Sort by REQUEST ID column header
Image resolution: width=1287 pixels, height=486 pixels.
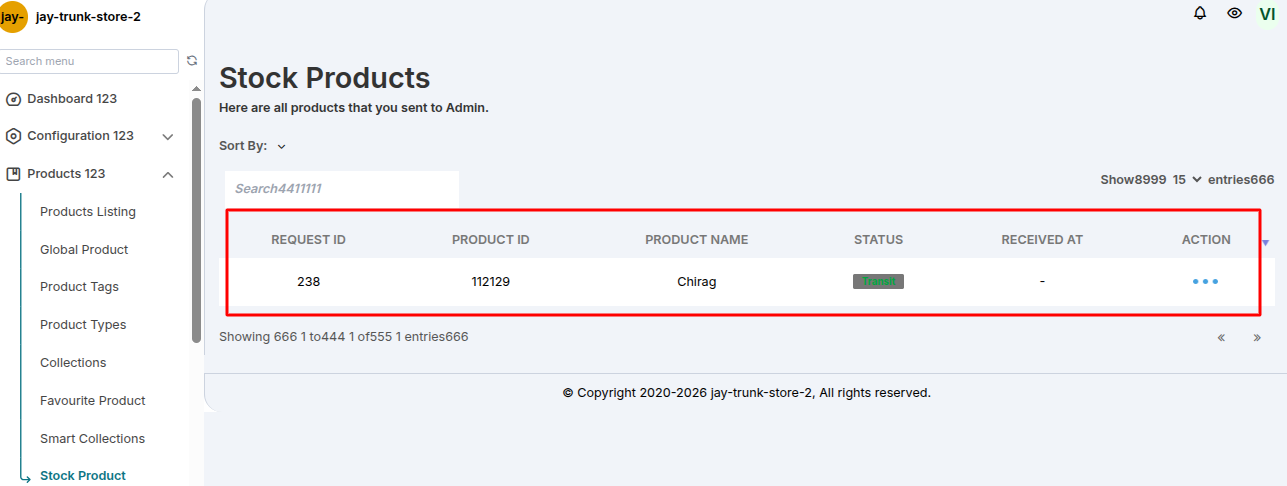tap(308, 240)
